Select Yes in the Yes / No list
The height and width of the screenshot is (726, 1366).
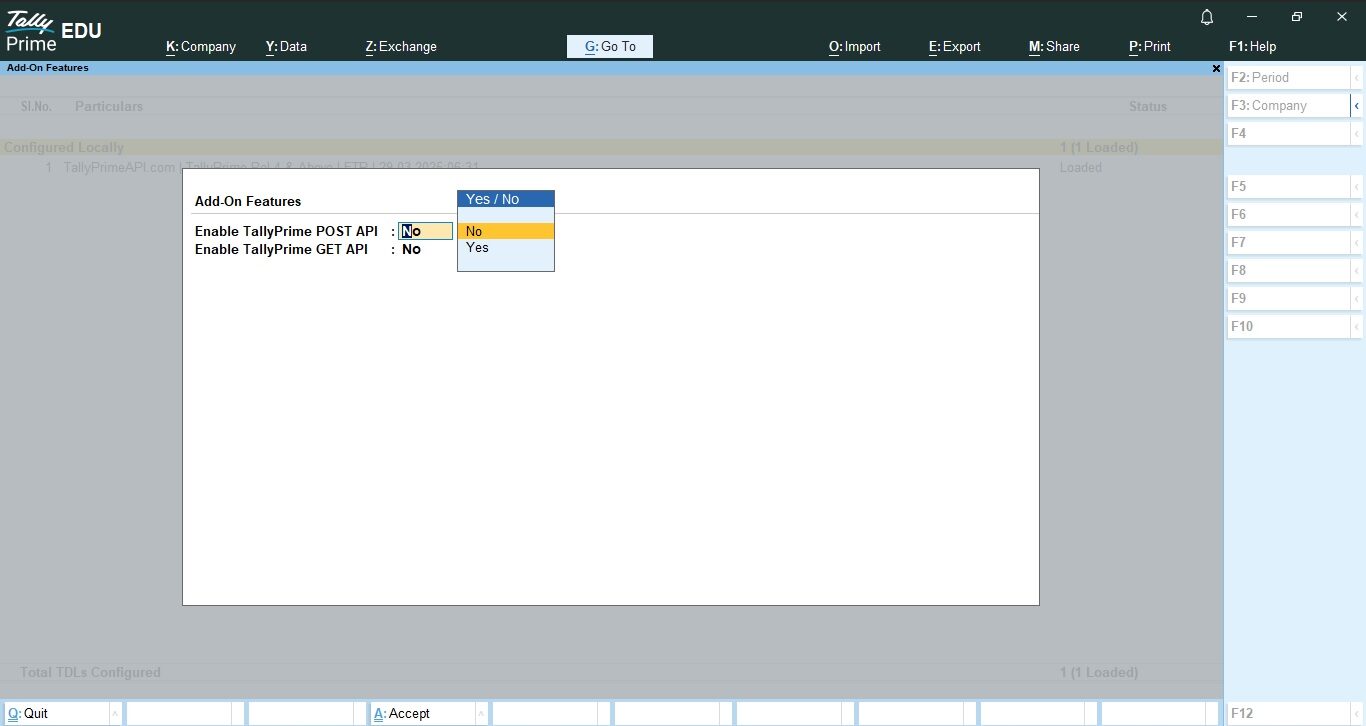pyautogui.click(x=506, y=247)
